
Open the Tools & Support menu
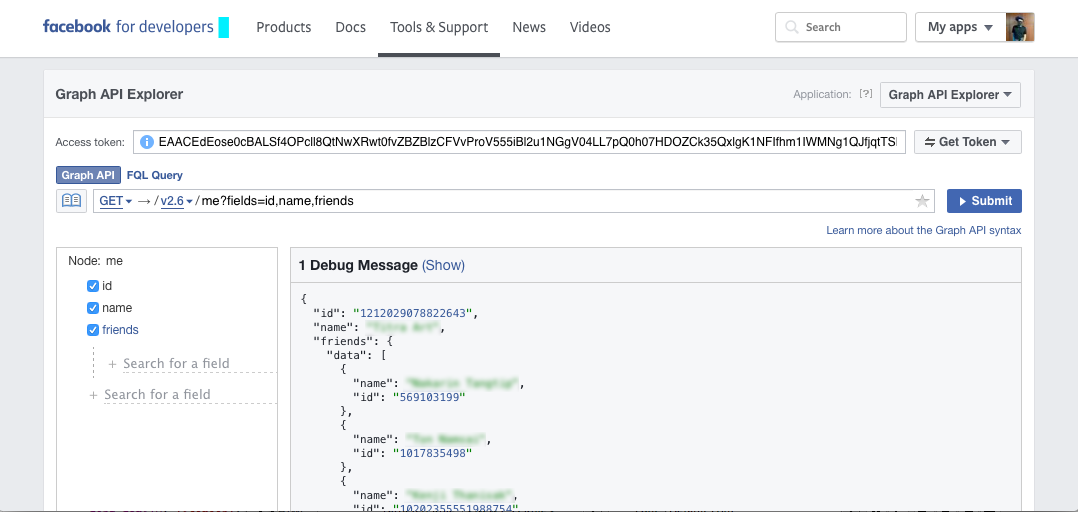[x=439, y=27]
